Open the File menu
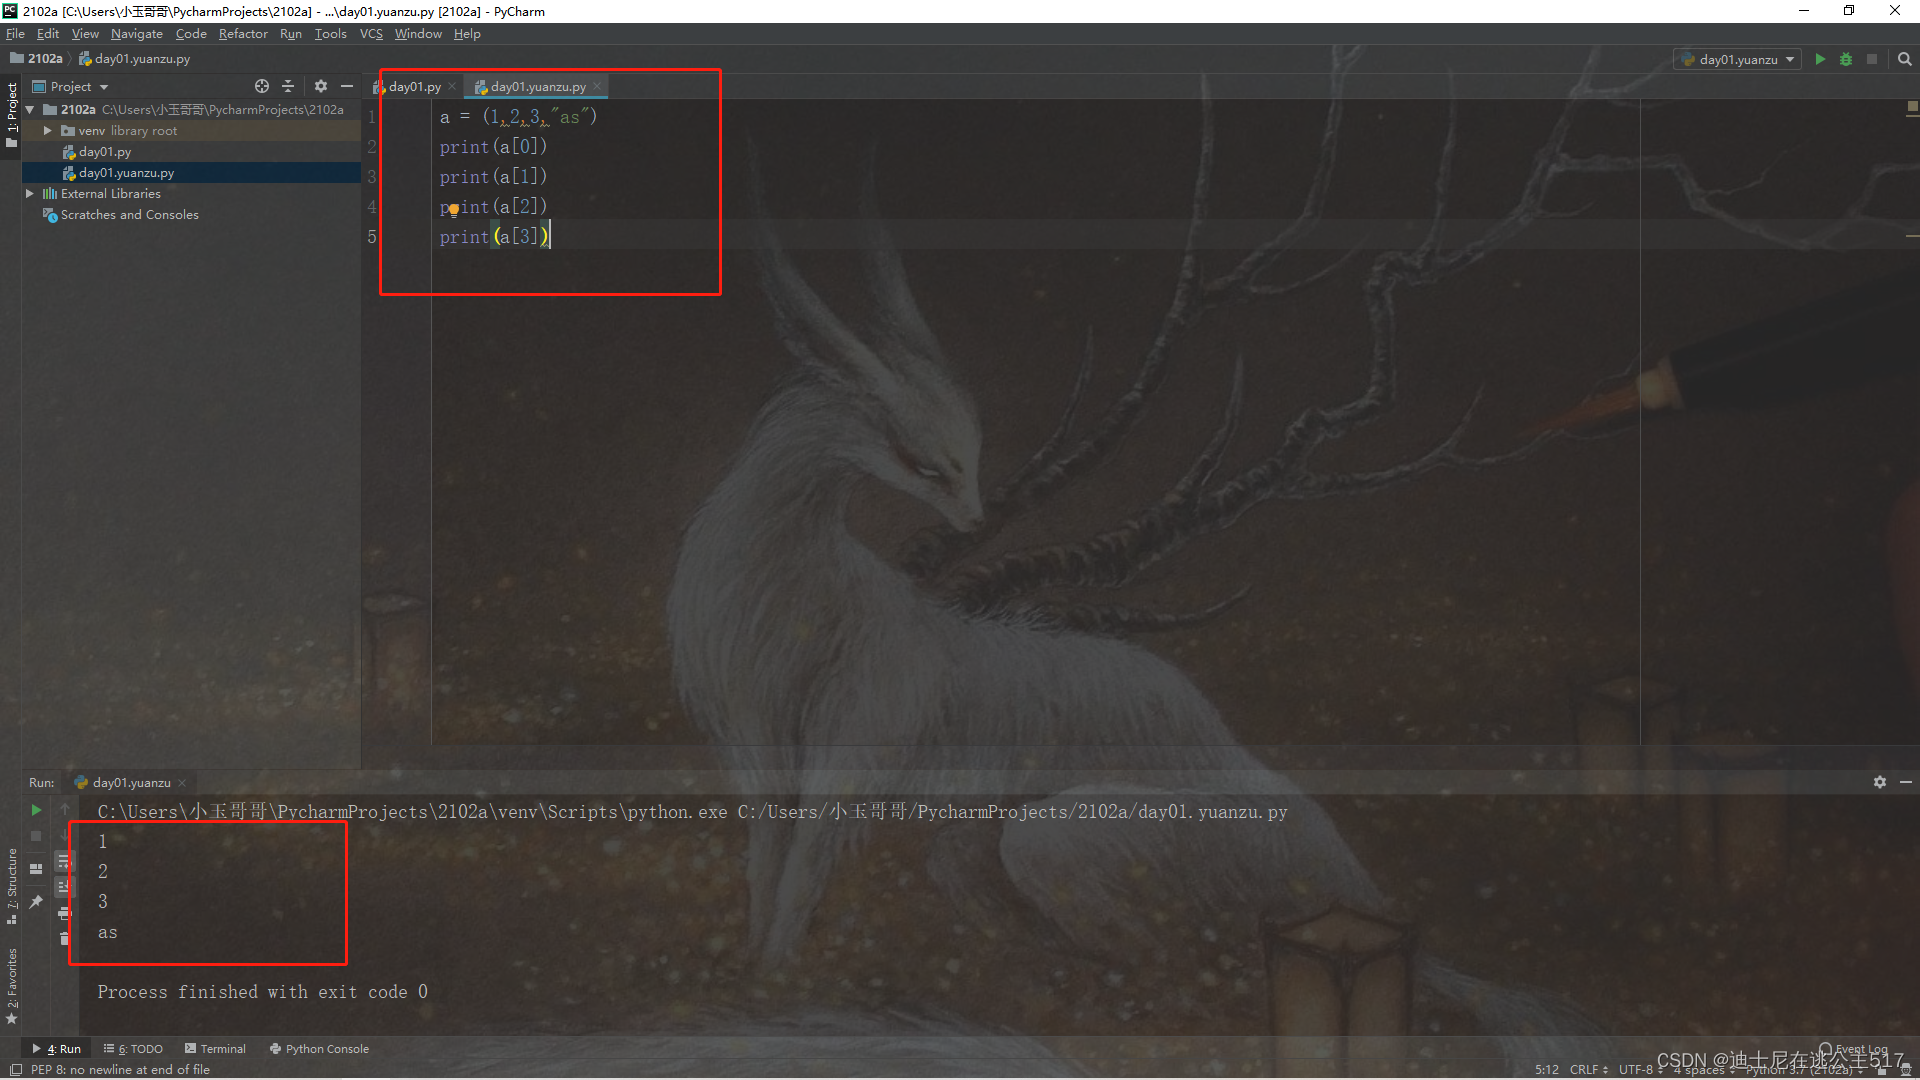Viewport: 1920px width, 1080px height. click(x=15, y=34)
